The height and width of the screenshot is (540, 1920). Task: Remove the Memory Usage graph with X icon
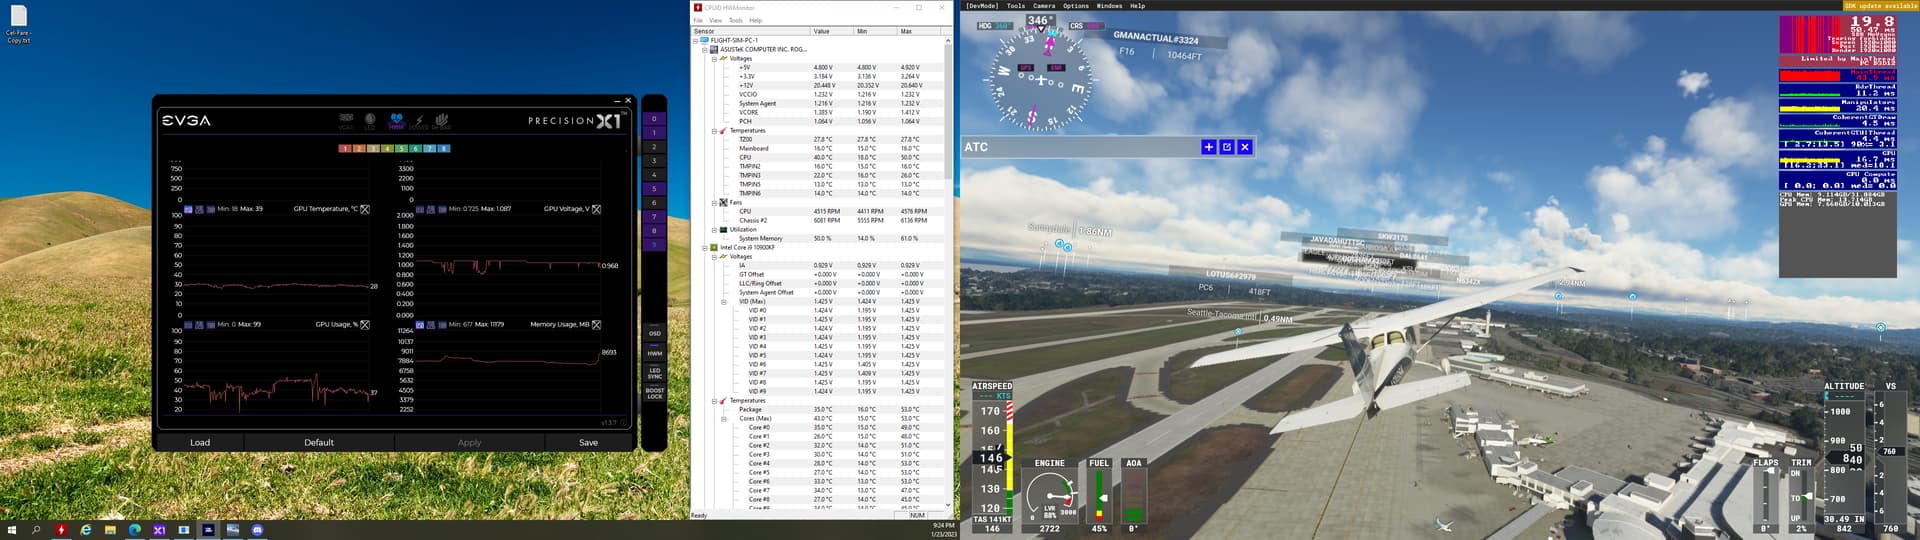(596, 325)
